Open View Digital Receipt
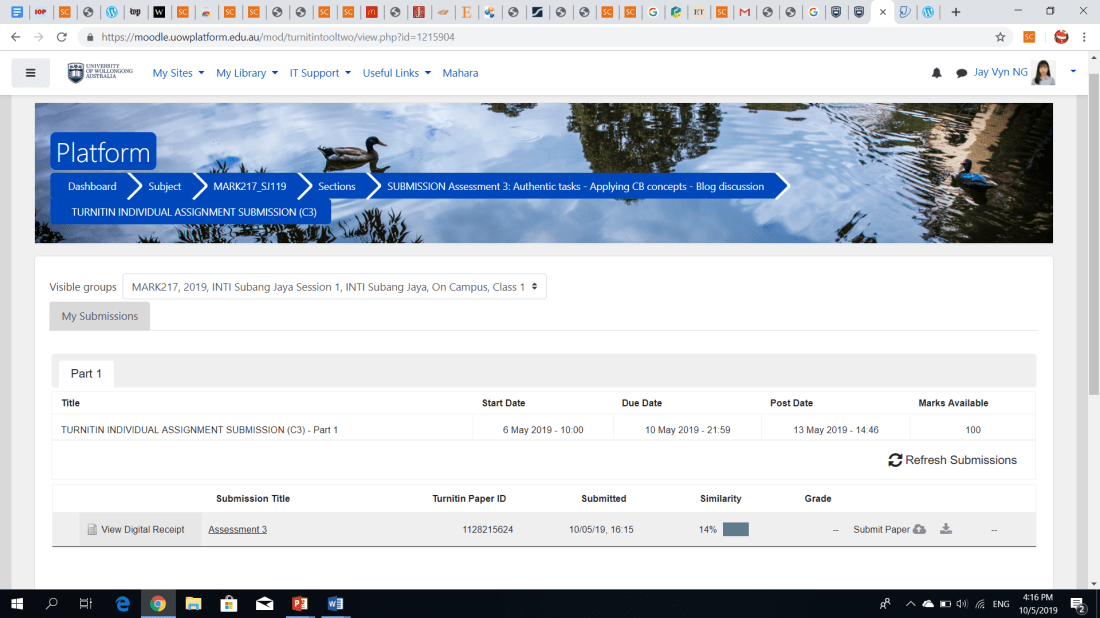The height and width of the screenshot is (618, 1100). click(135, 530)
